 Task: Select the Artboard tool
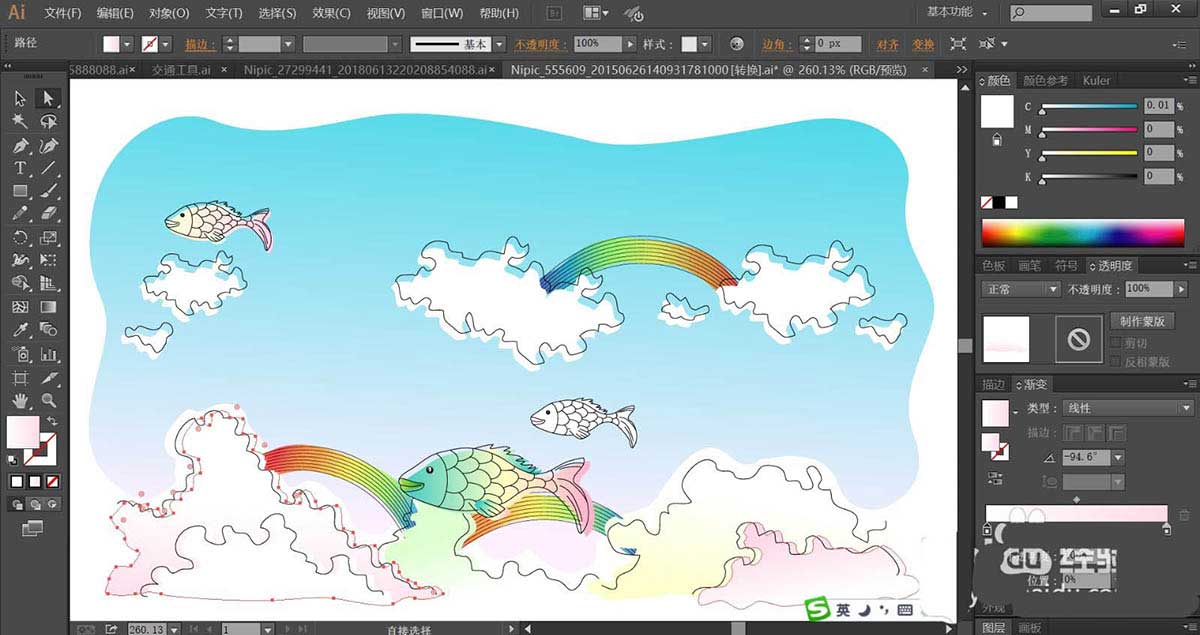(20, 378)
